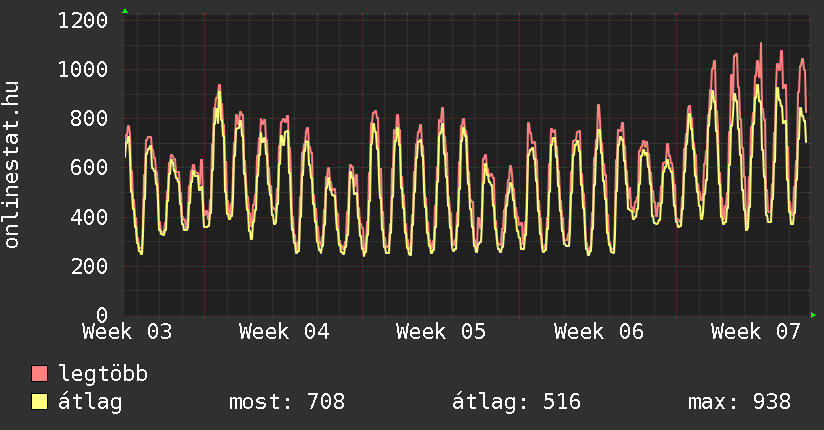This screenshot has height=430, width=824.
Task: Select the átlag legend label text
Action: click(90, 402)
